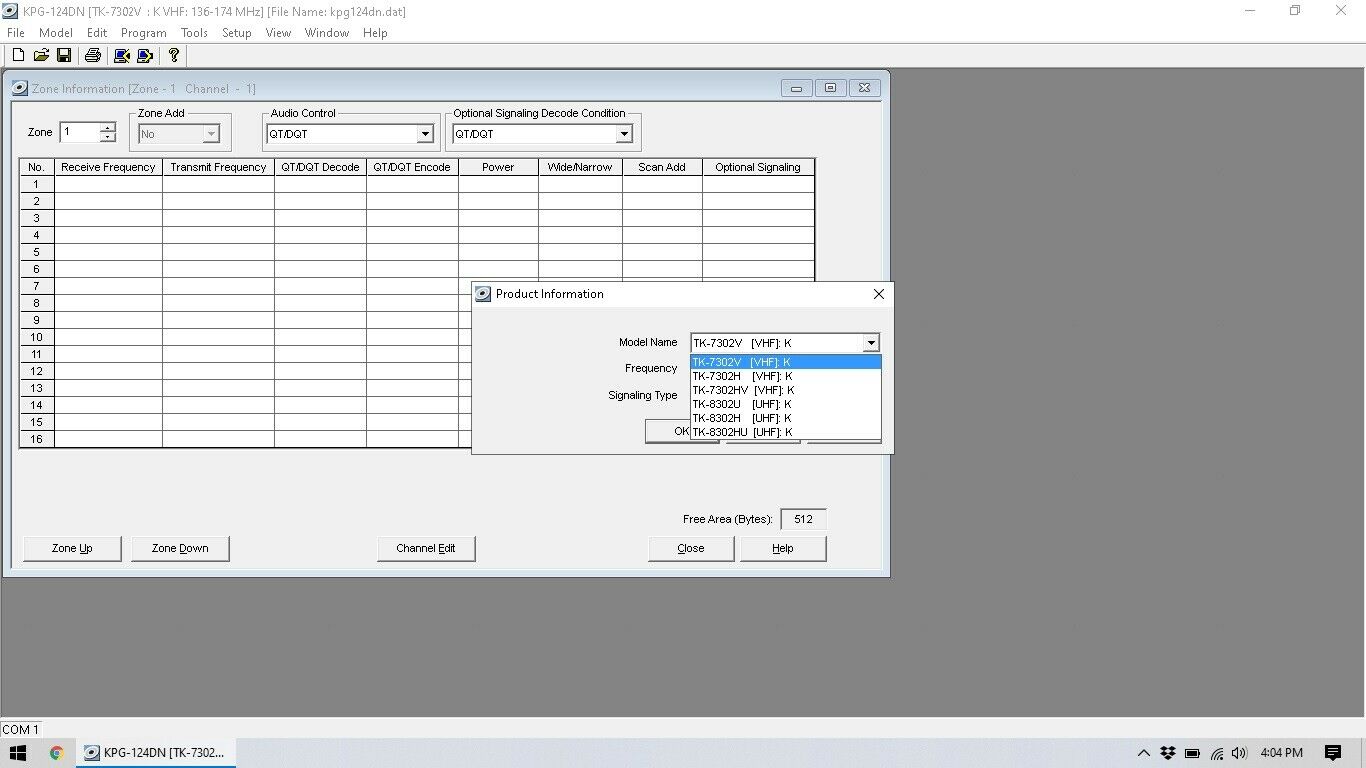Screen dimensions: 1366x768
Task: Open the volume control tray icon
Action: (1240, 753)
